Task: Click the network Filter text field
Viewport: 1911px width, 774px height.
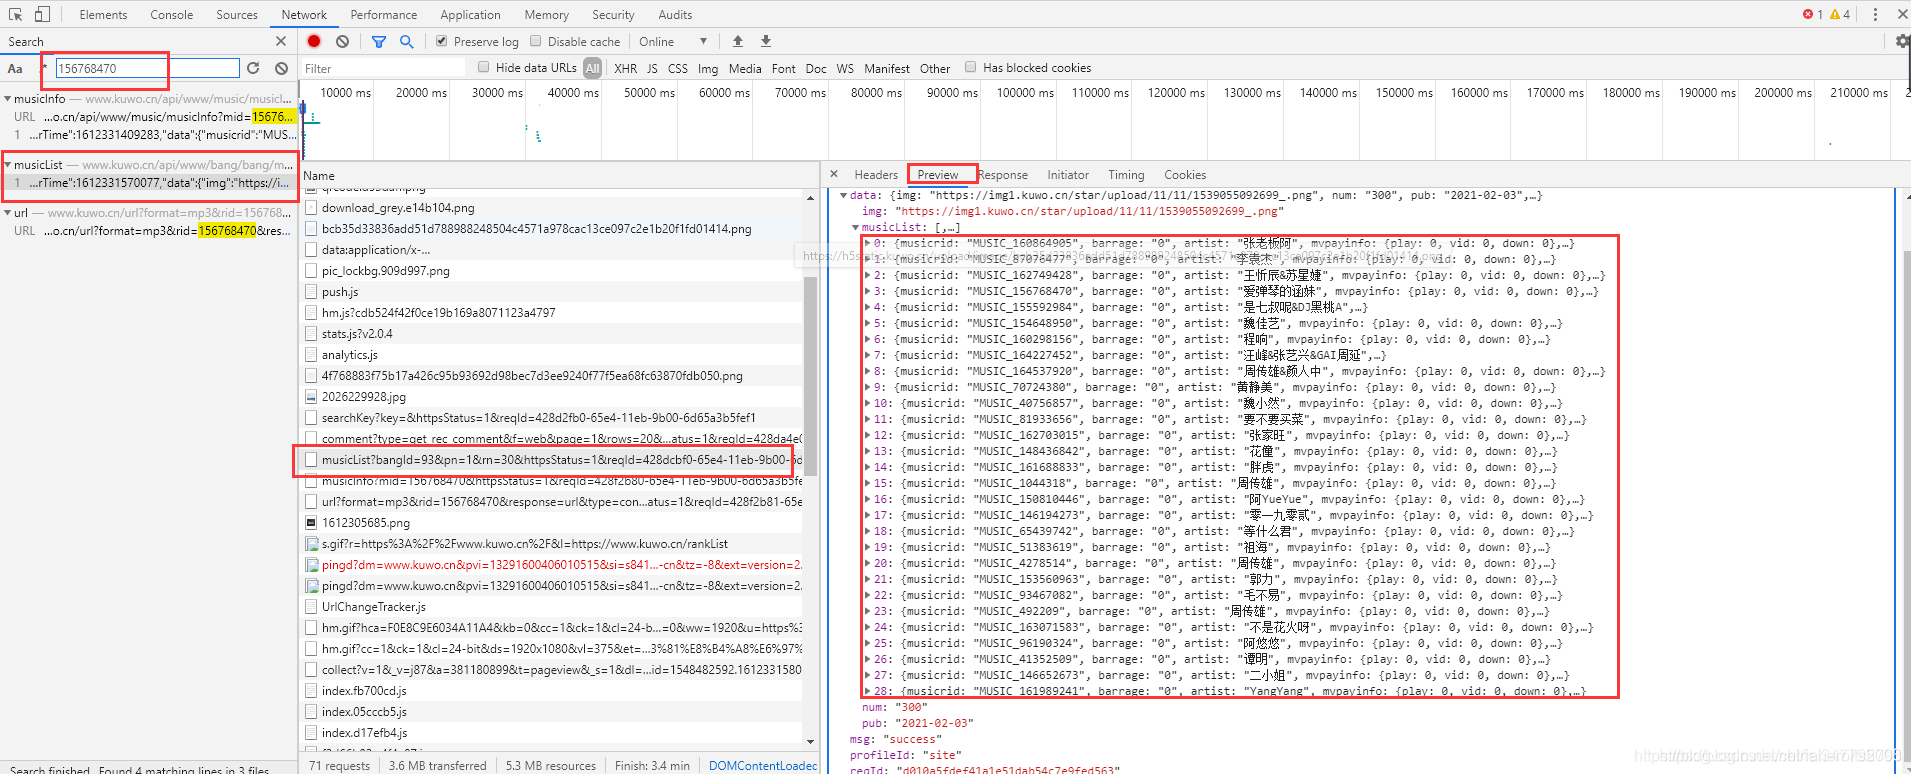Action: (x=383, y=68)
